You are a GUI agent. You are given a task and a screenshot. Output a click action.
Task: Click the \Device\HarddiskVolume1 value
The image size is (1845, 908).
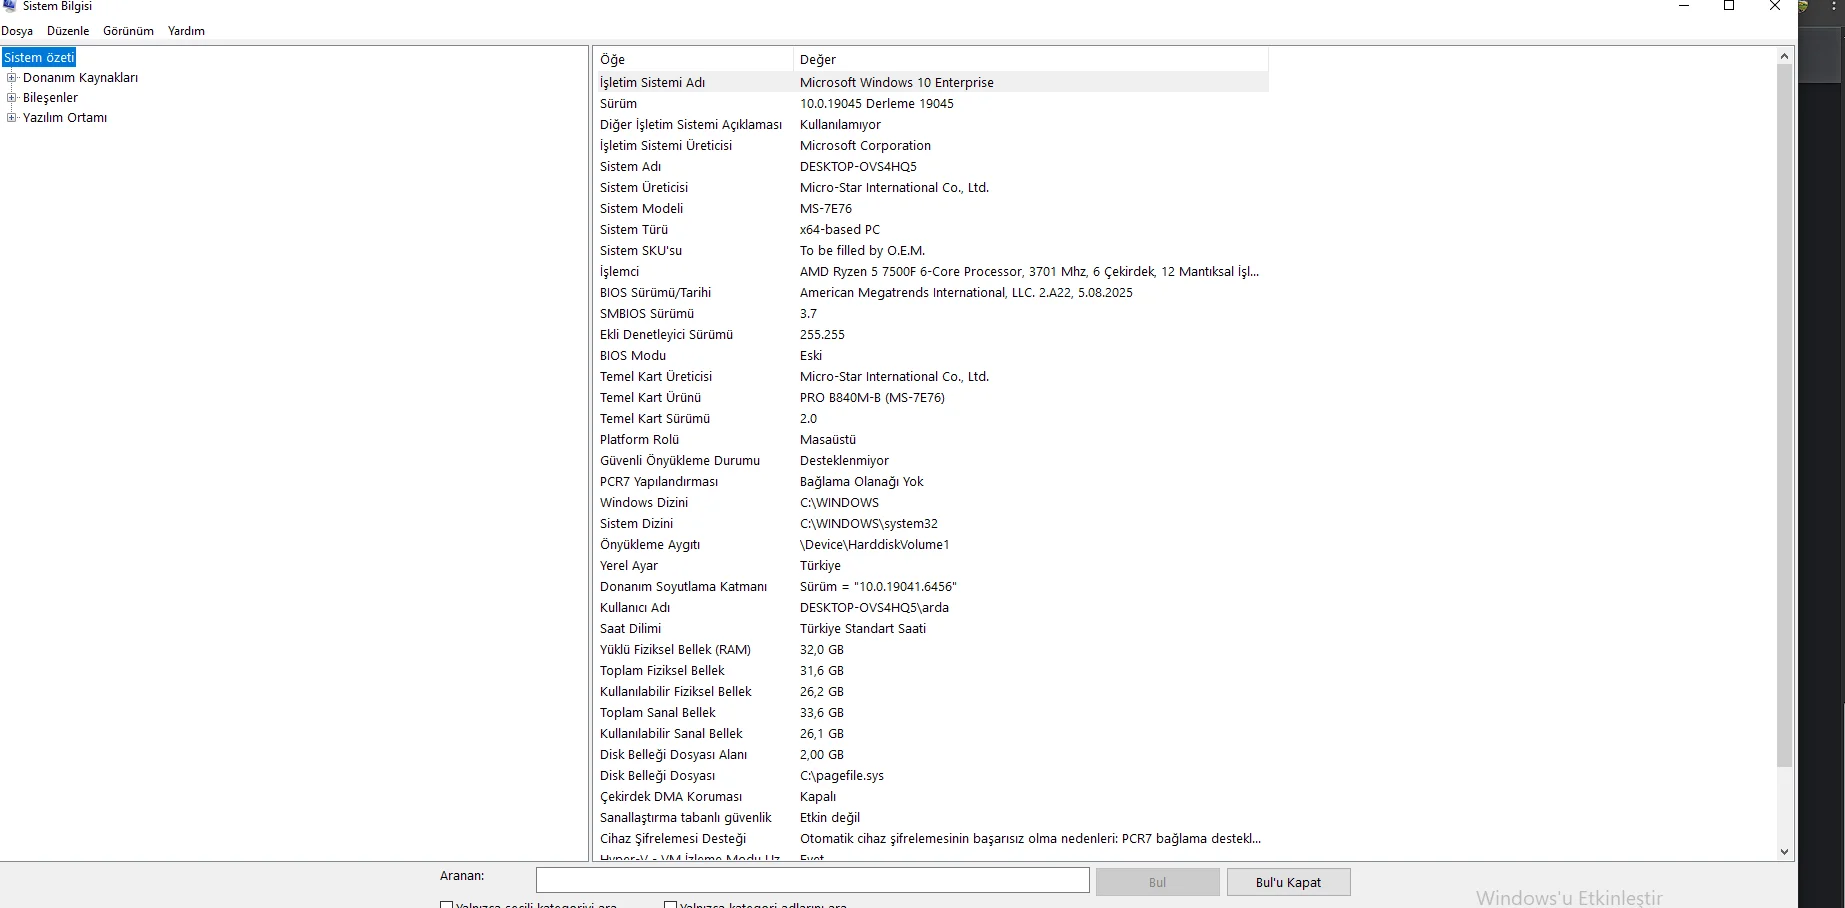point(875,544)
